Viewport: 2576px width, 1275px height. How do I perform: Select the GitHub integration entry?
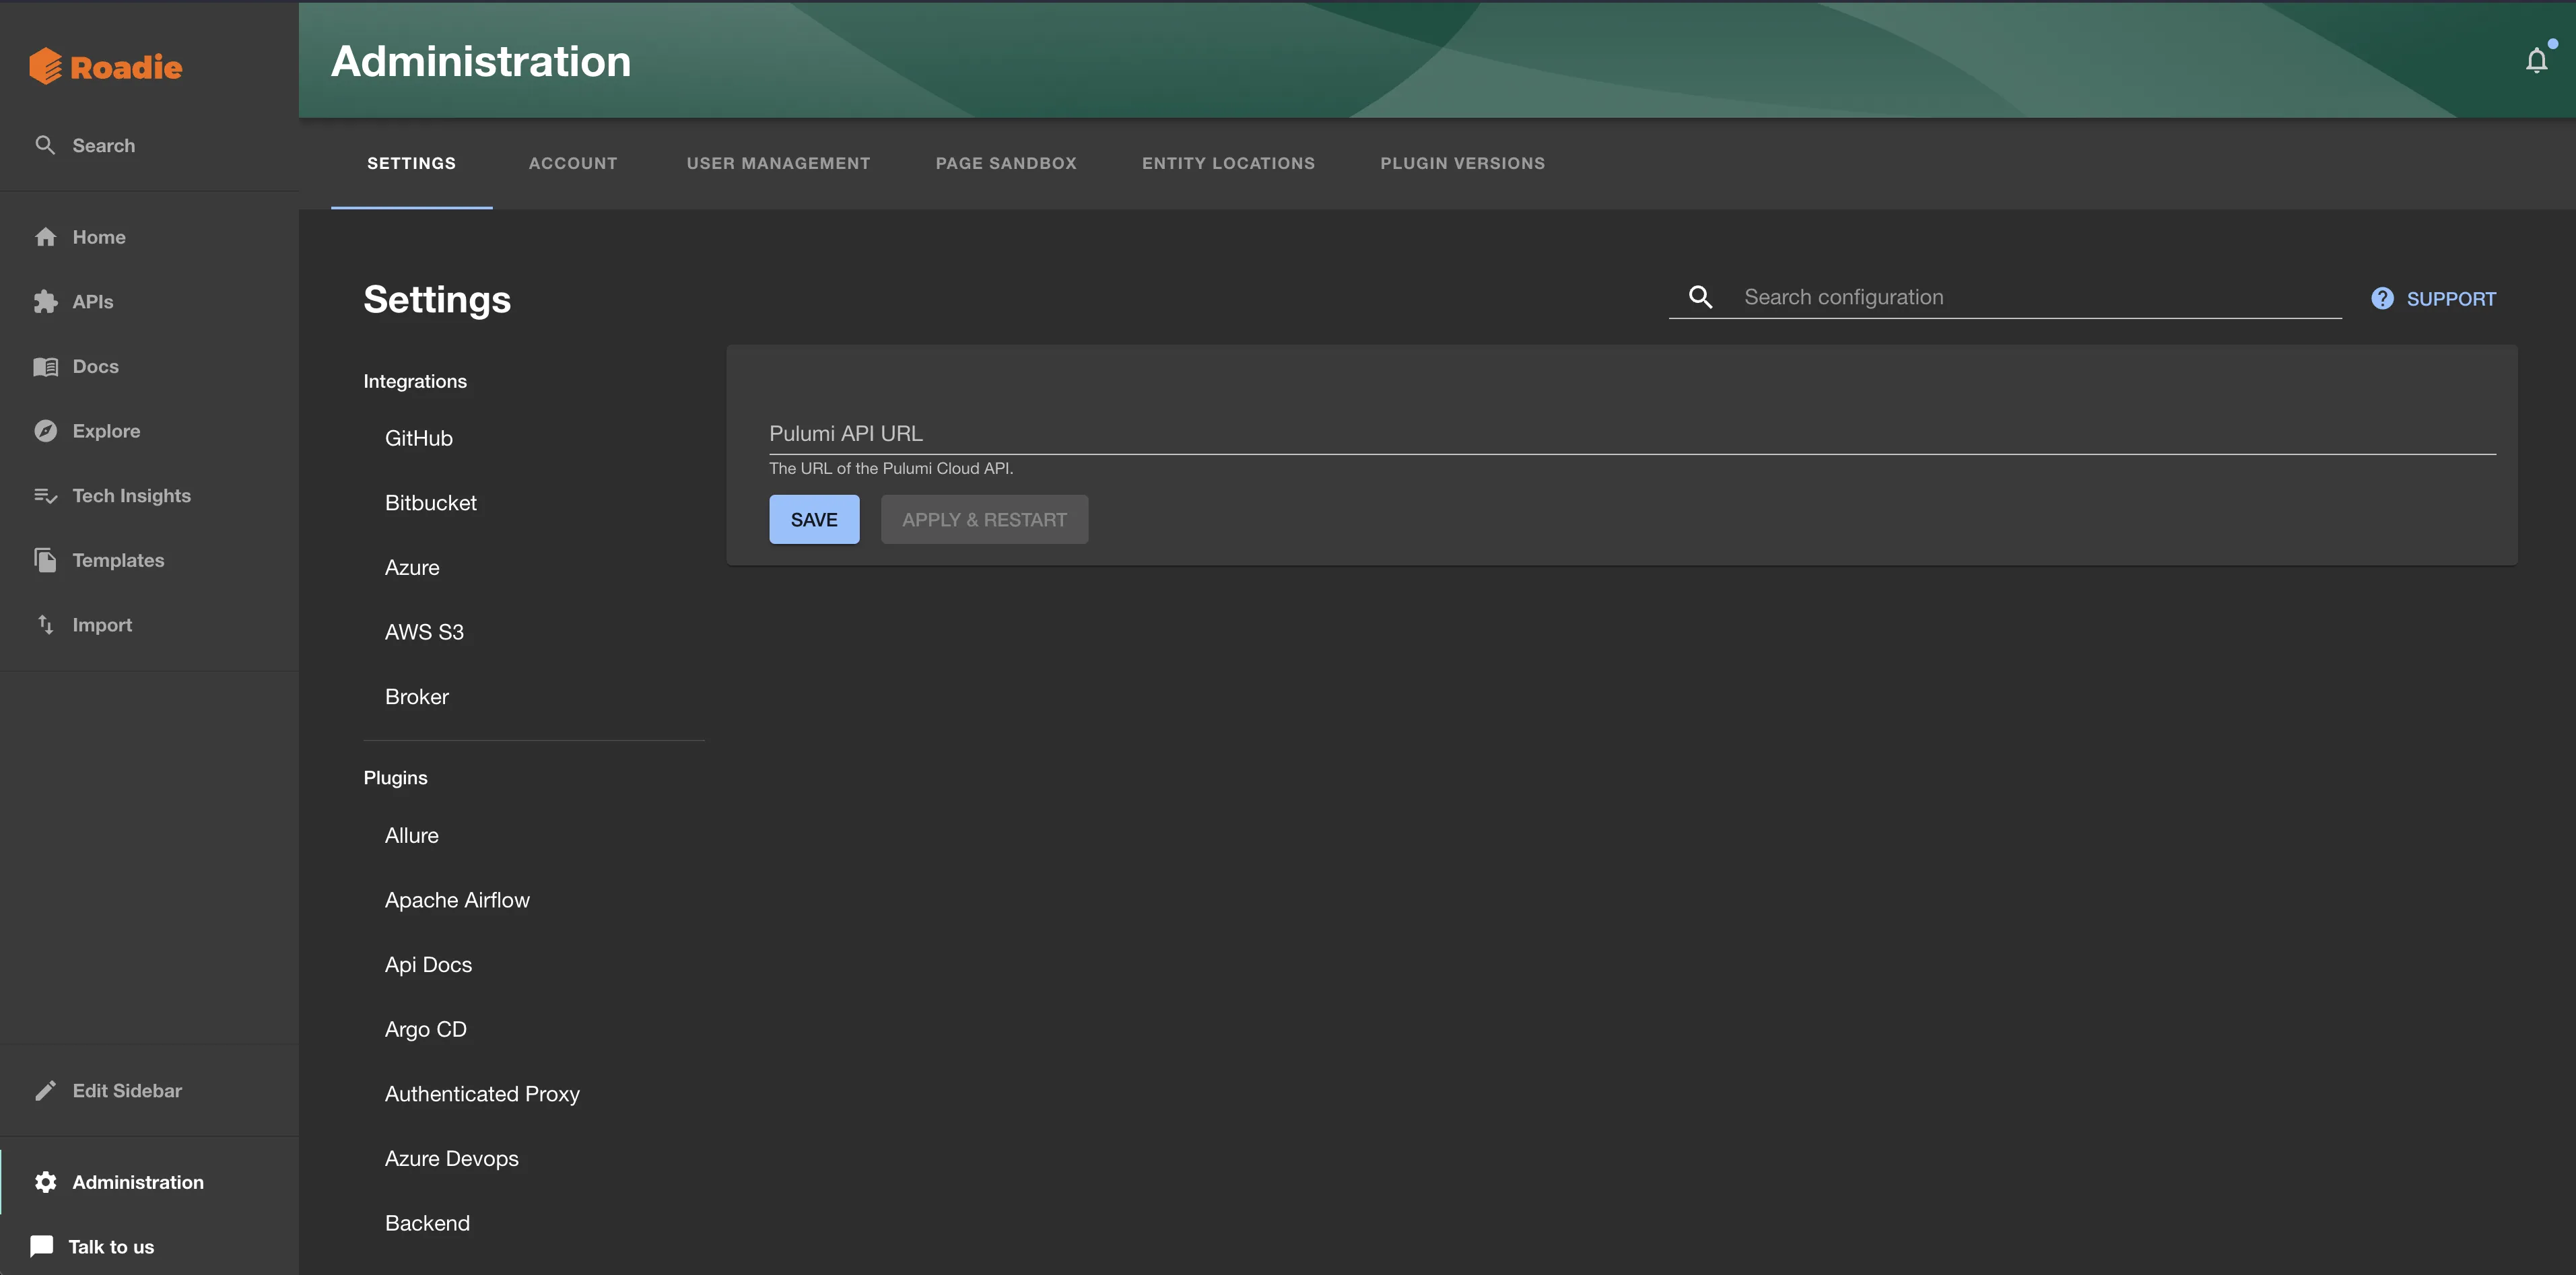[418, 437]
